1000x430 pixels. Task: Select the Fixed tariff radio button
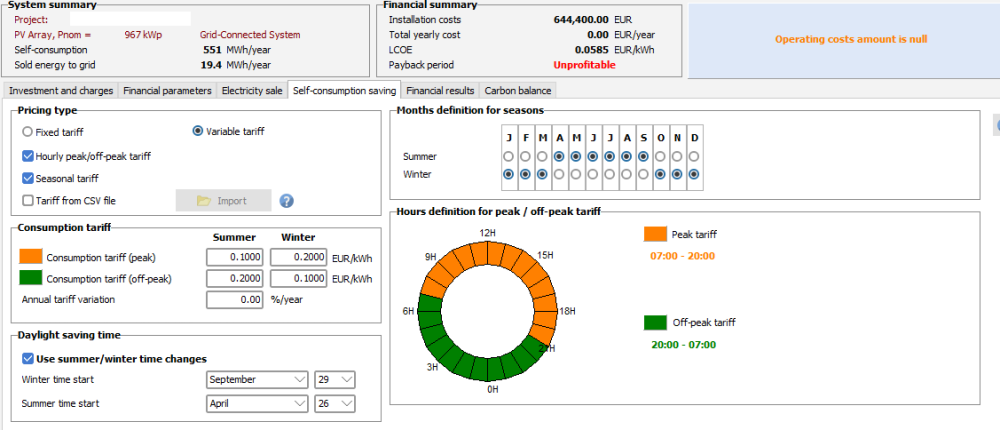click(28, 131)
